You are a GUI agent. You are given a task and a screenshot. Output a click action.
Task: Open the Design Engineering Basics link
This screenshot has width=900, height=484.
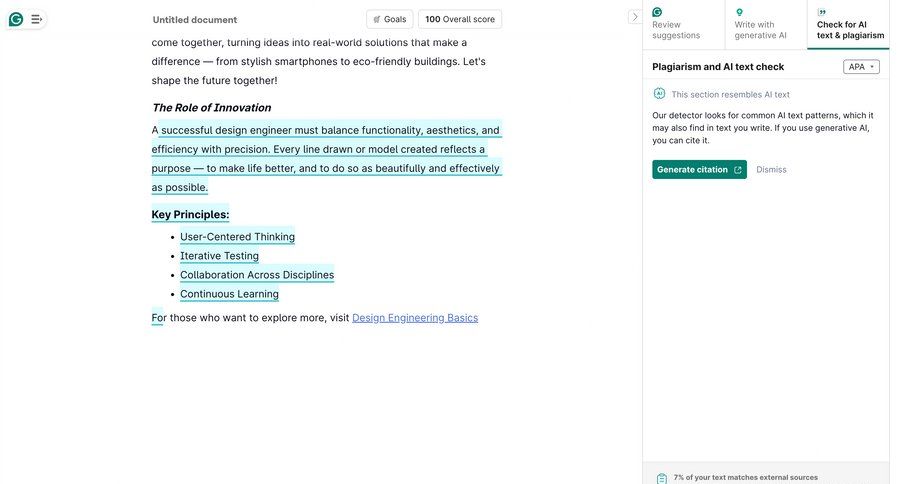click(415, 317)
